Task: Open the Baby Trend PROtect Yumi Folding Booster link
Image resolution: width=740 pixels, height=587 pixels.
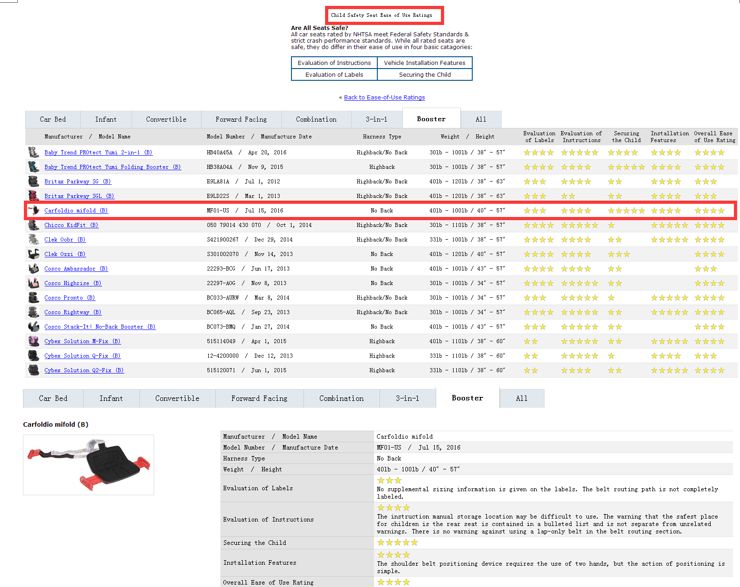Action: point(112,167)
